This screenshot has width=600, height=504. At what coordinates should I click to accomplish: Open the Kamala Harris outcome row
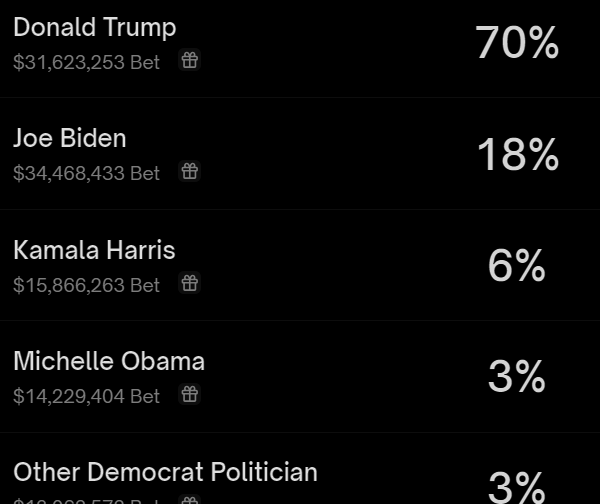click(x=94, y=250)
